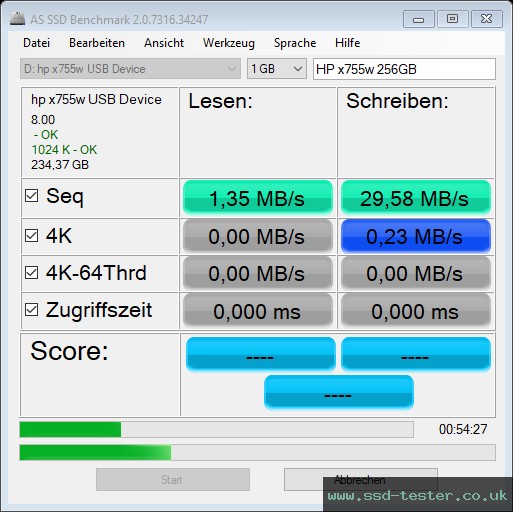Click the 4K write result 0,23 MB/s
The image size is (513, 512).
pyautogui.click(x=416, y=236)
